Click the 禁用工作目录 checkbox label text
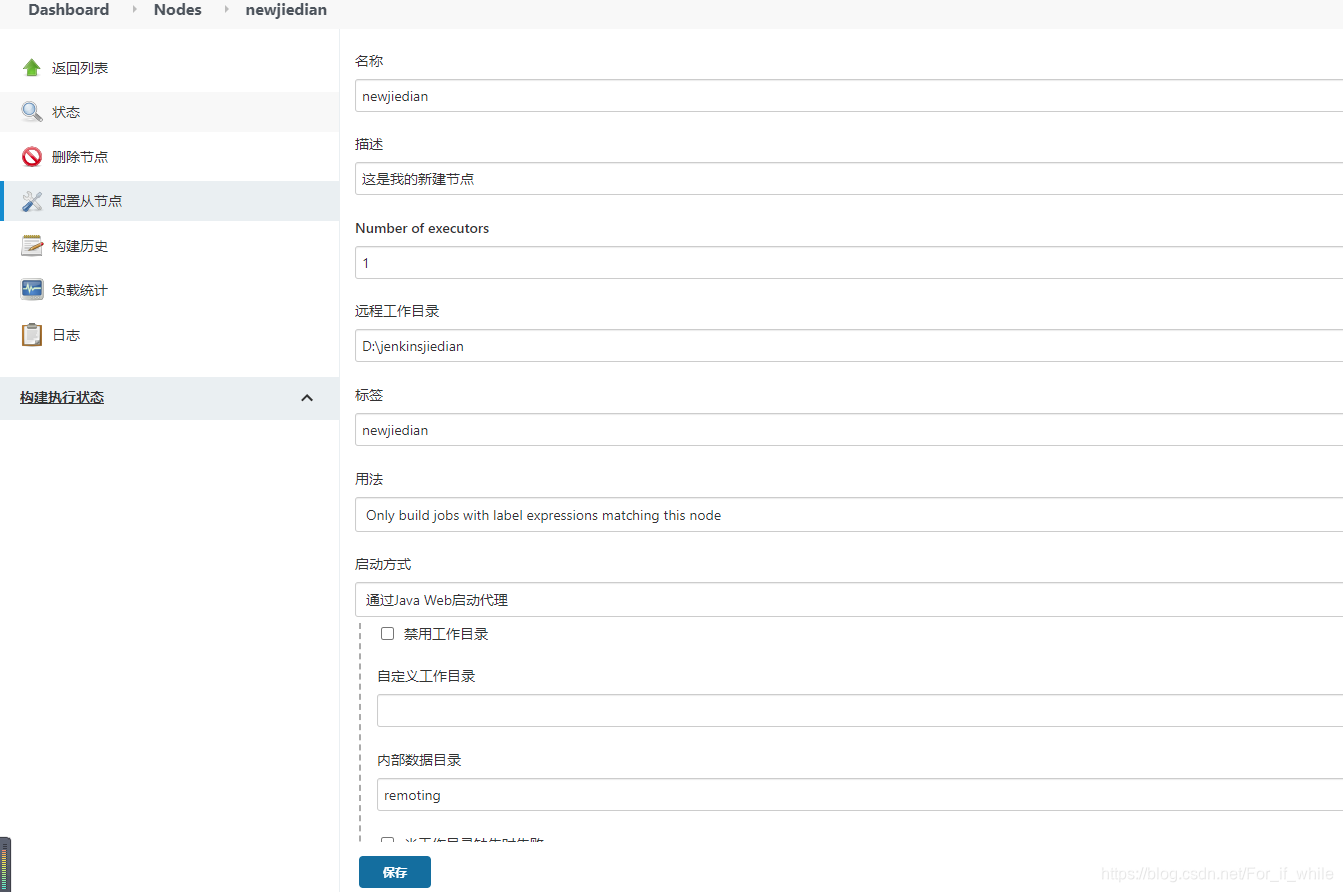1343x892 pixels. point(446,634)
